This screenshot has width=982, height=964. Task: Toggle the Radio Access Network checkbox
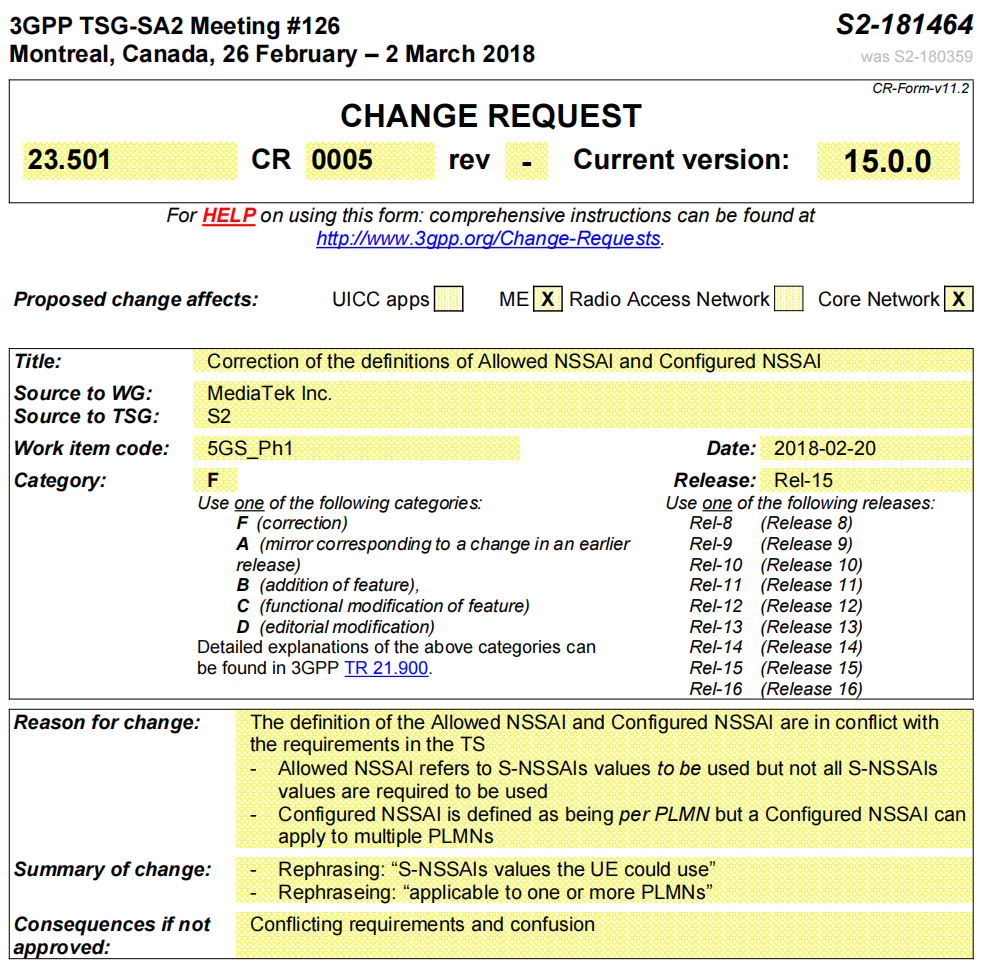click(787, 299)
